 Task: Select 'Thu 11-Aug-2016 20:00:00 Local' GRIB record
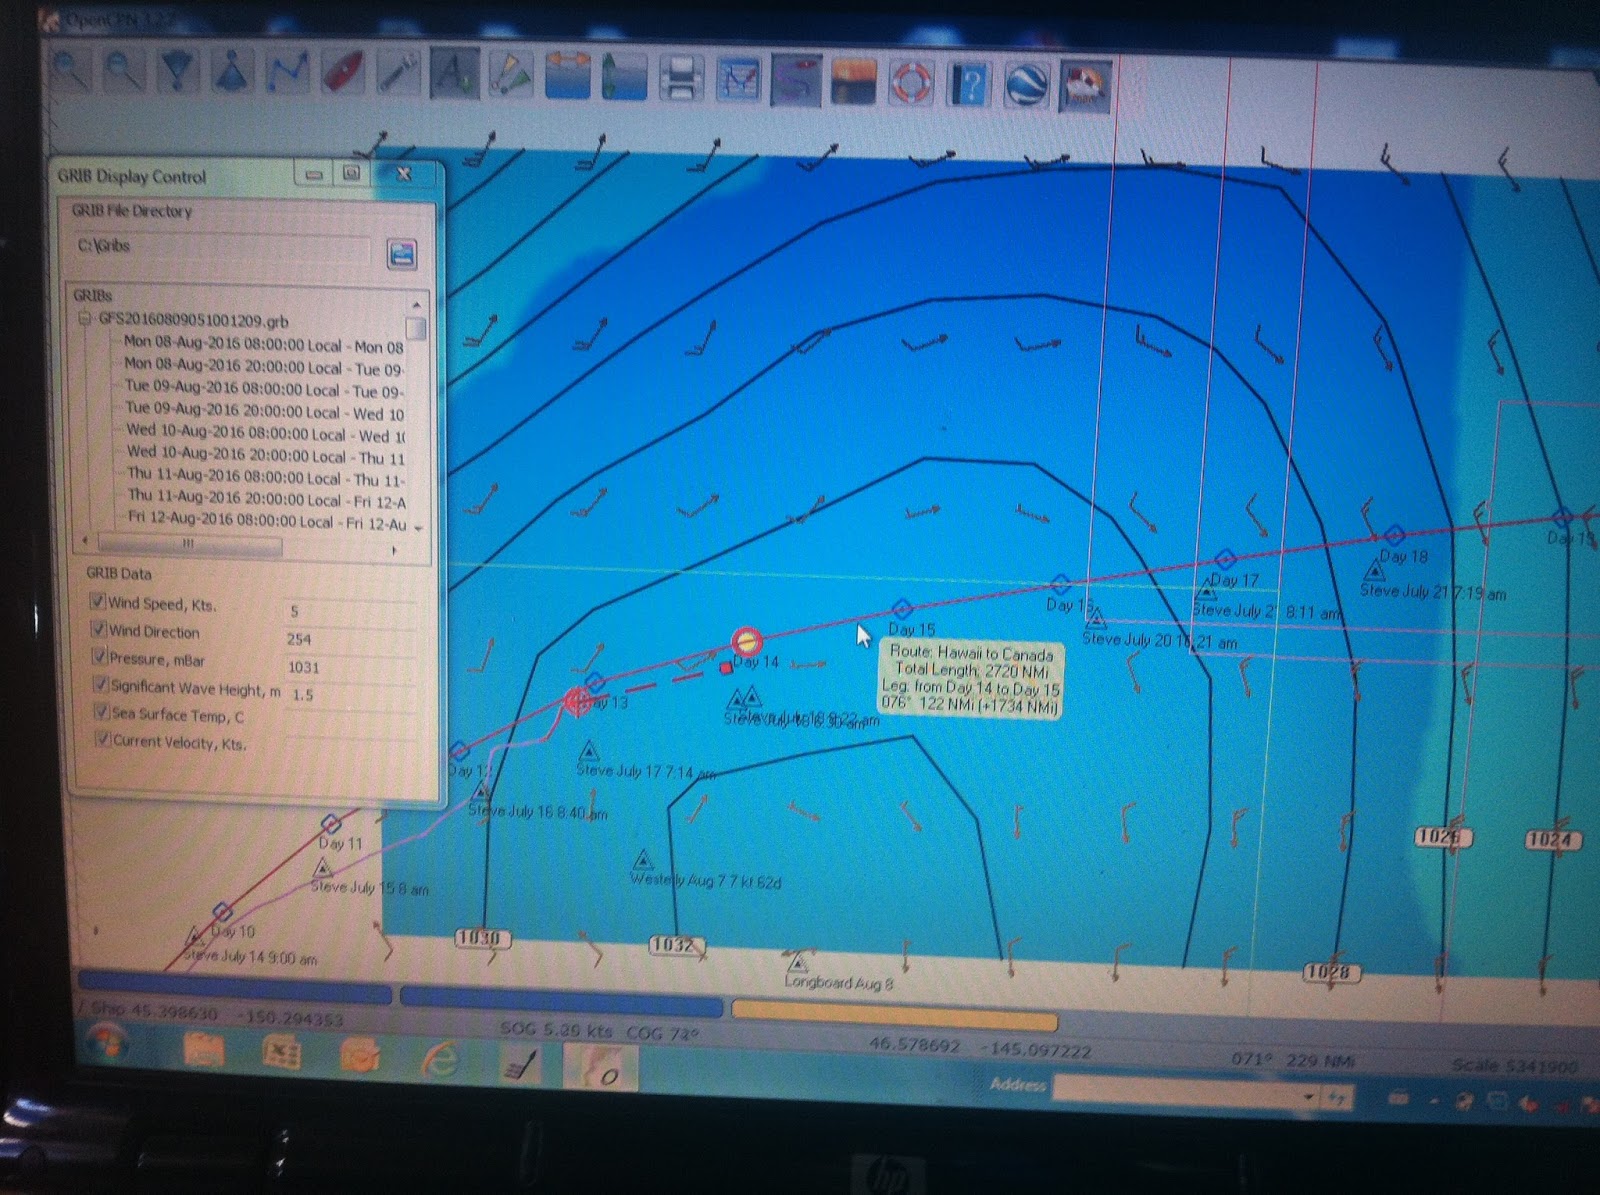267,499
